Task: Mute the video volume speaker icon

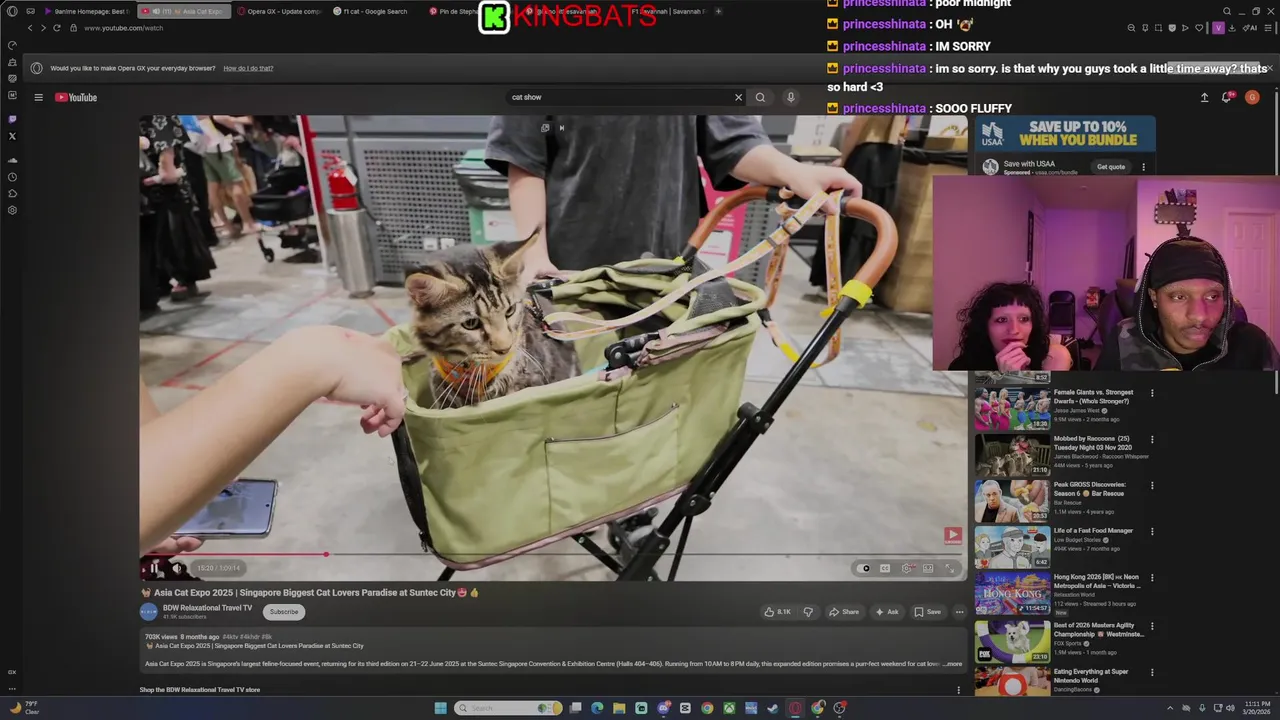Action: point(177,568)
